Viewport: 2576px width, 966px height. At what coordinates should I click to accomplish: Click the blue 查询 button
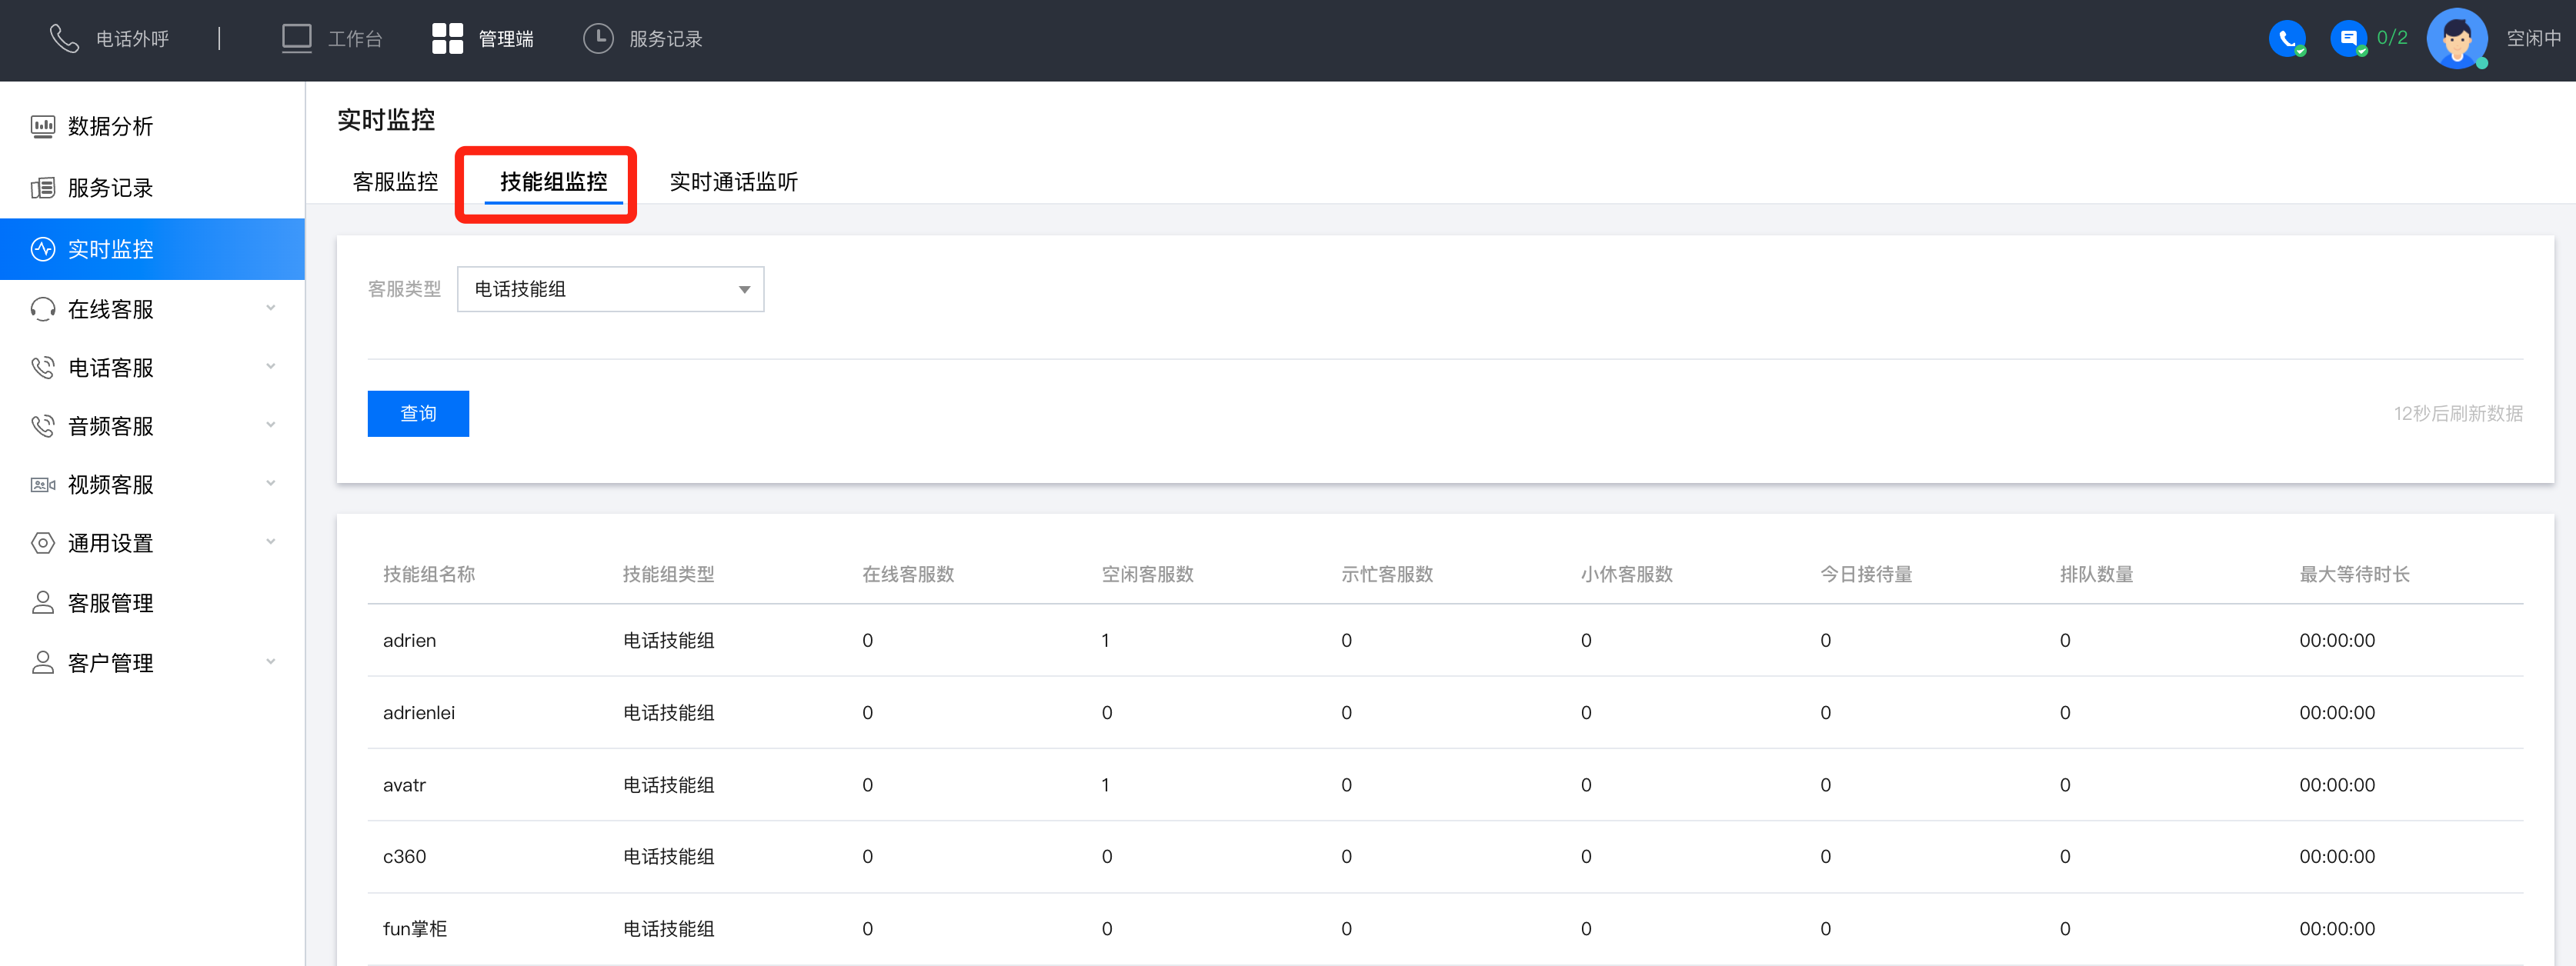(418, 413)
